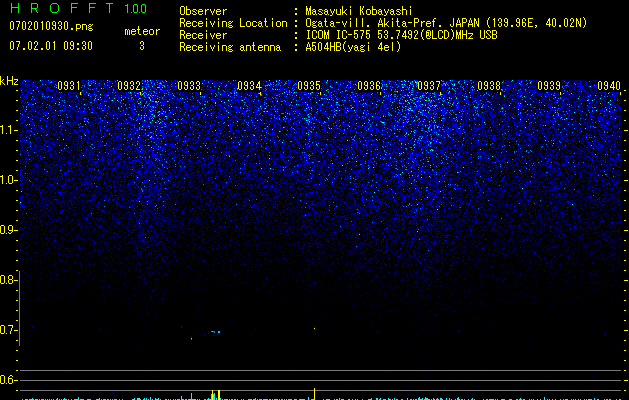Click the 0940 time marker

tap(609, 85)
